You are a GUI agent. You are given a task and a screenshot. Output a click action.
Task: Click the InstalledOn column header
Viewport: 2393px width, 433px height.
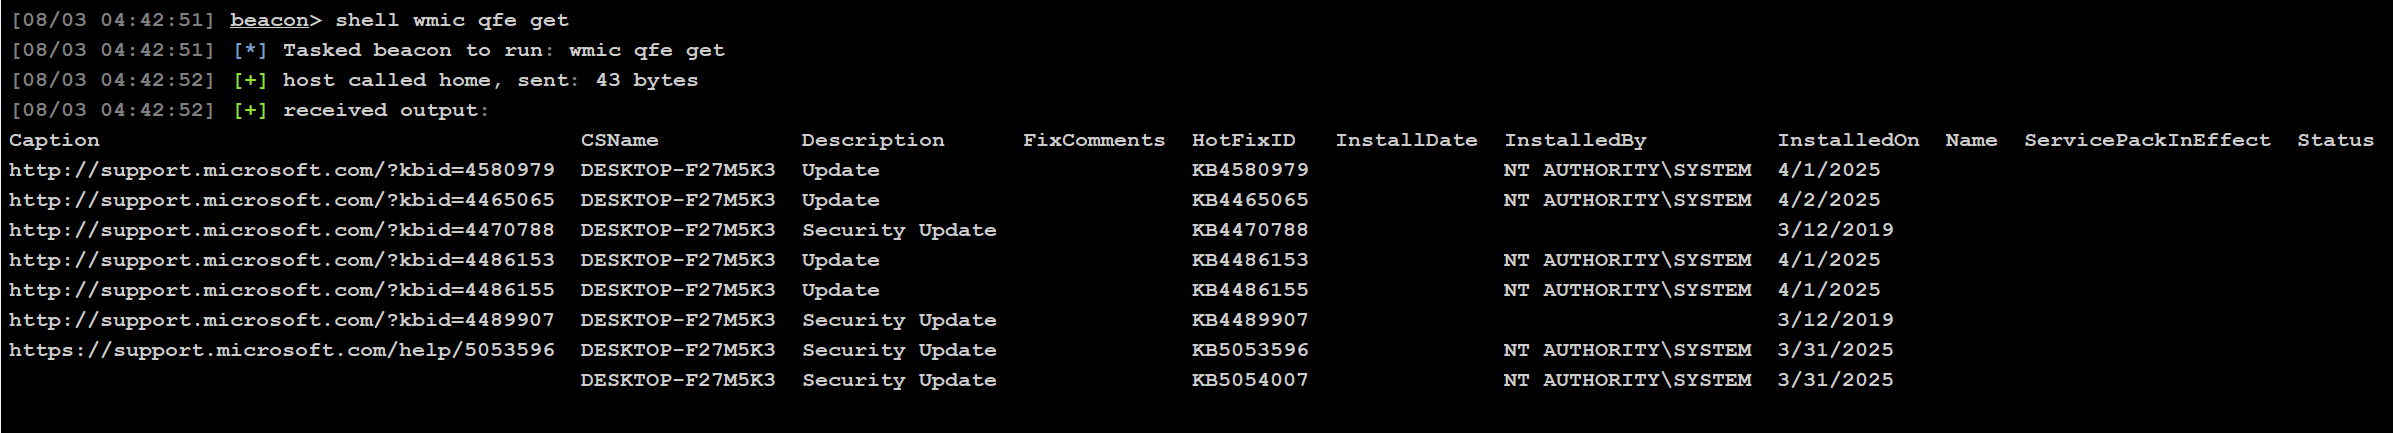coord(1848,140)
